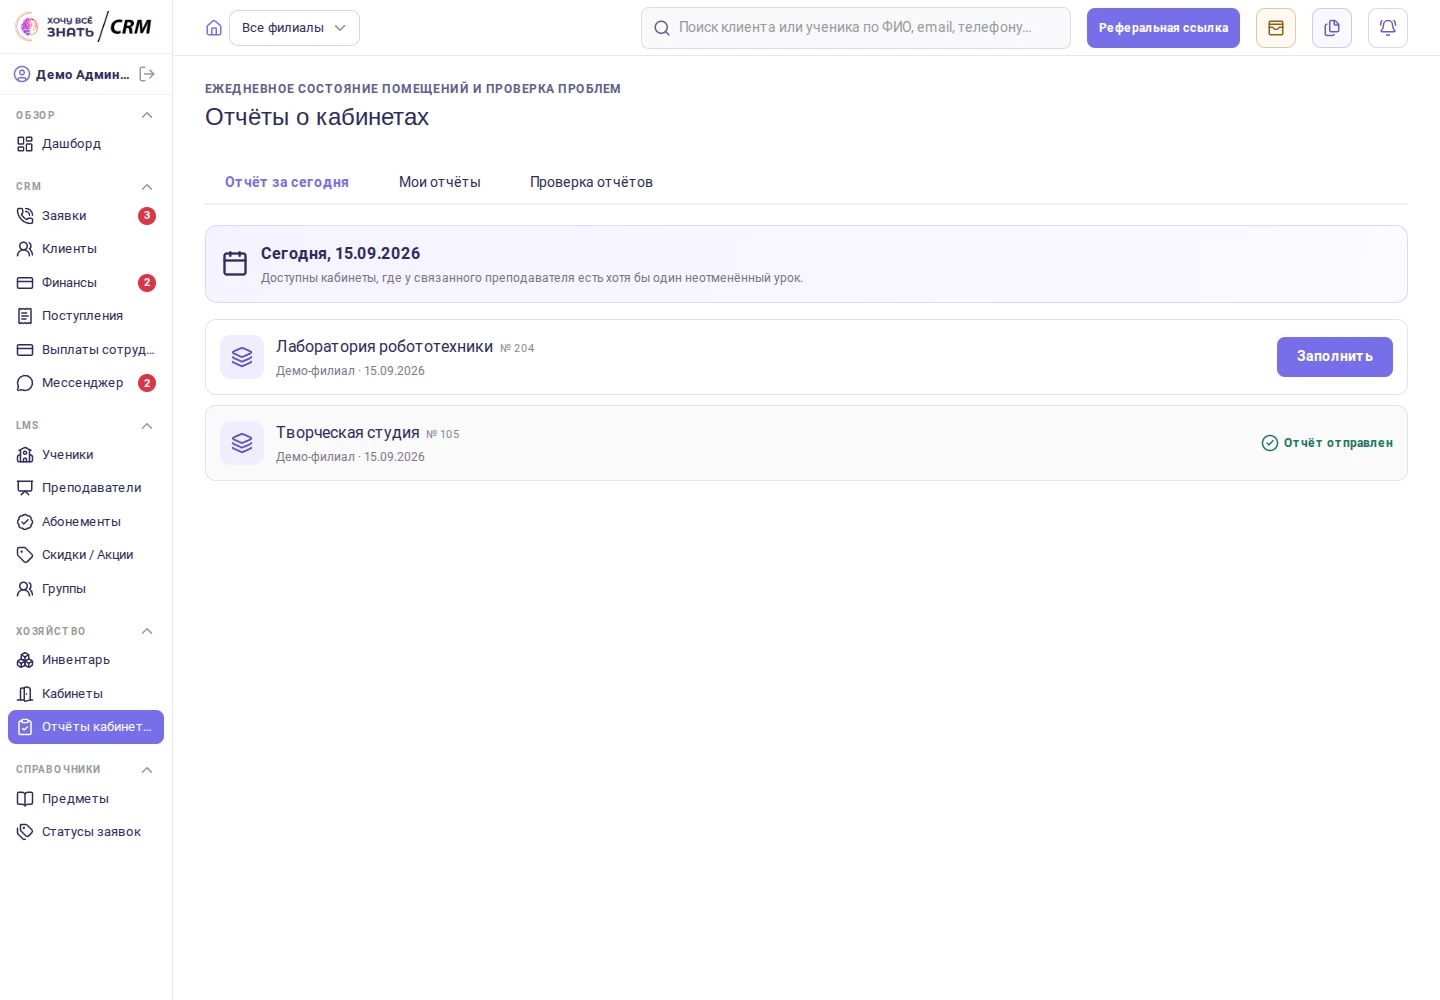Collapse the CRM sidebar section
The height and width of the screenshot is (1000, 1440).
click(147, 187)
